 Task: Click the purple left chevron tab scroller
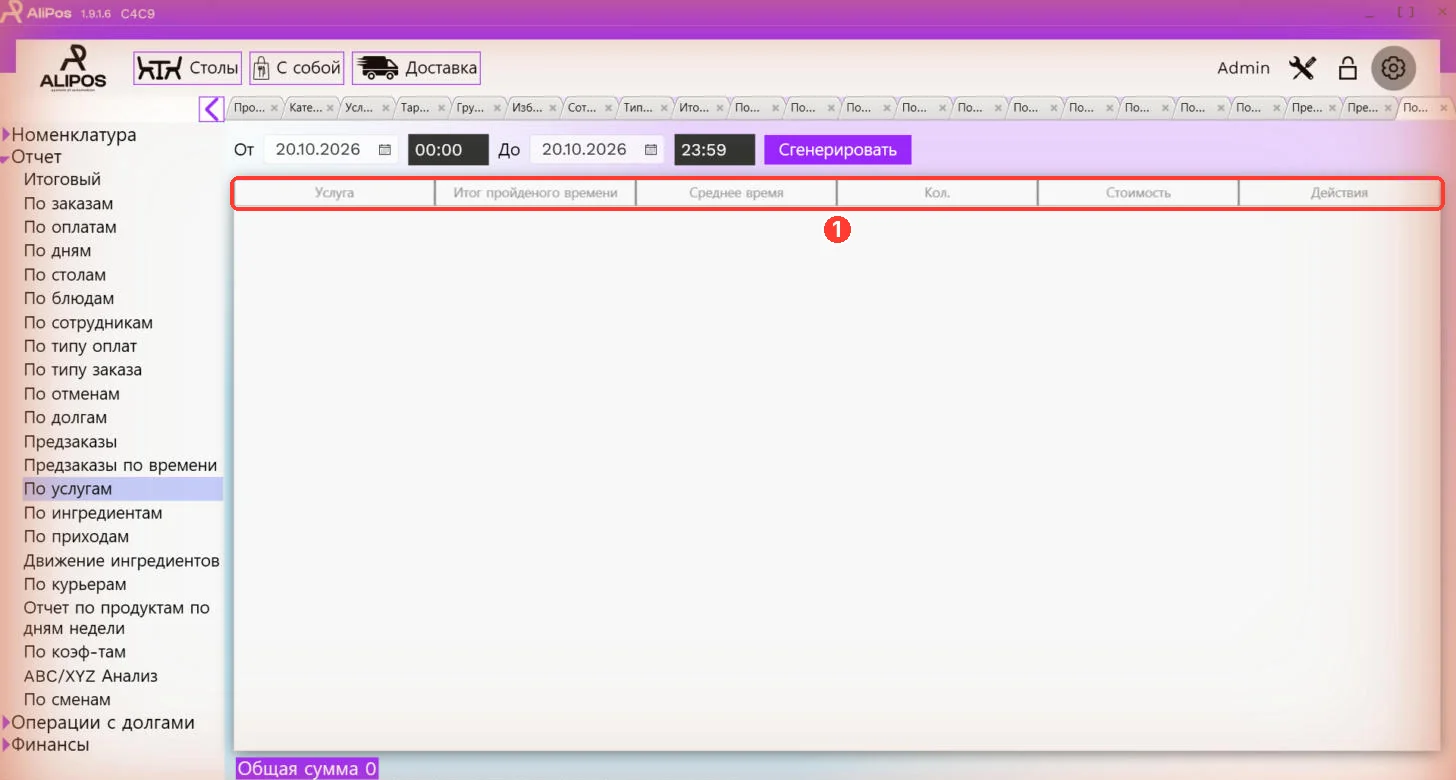(212, 108)
